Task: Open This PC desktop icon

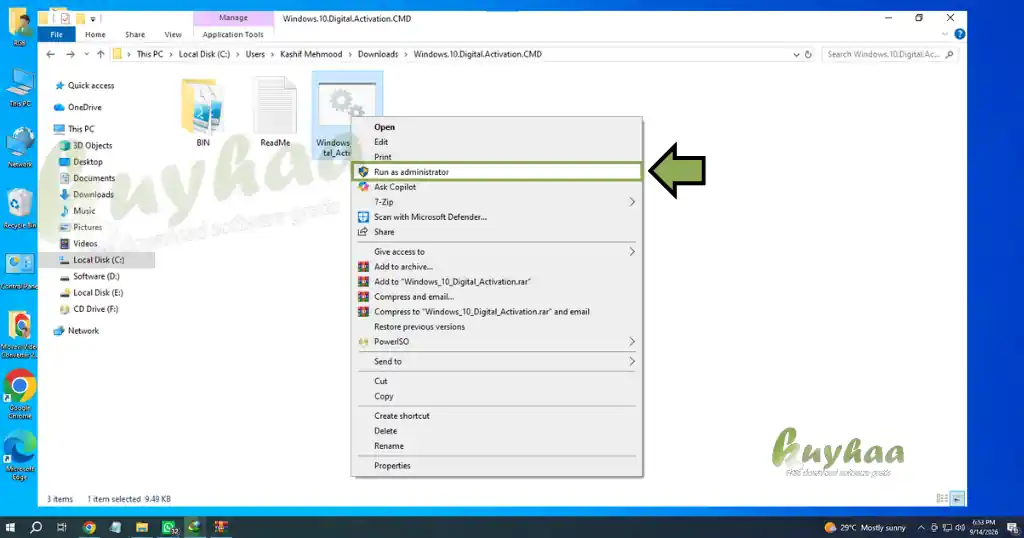Action: [x=20, y=87]
